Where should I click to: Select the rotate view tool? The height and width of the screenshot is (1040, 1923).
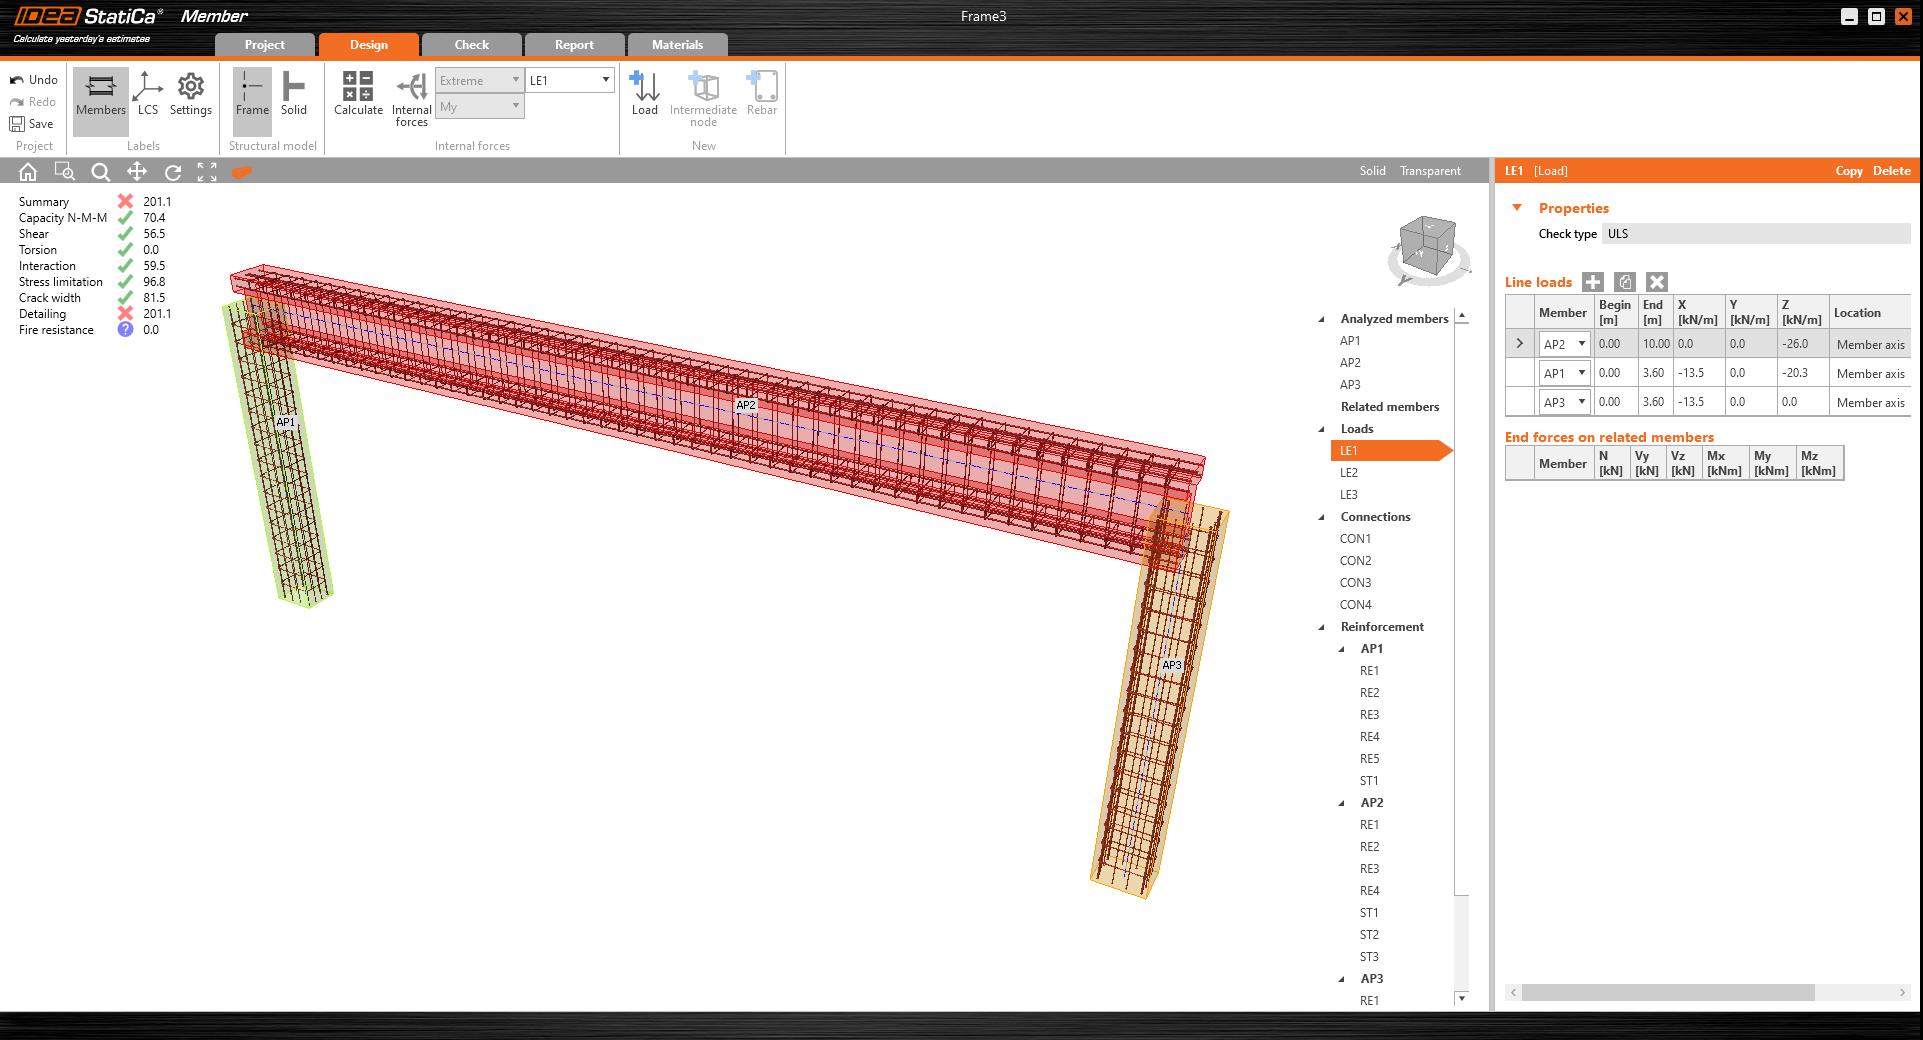(x=173, y=172)
